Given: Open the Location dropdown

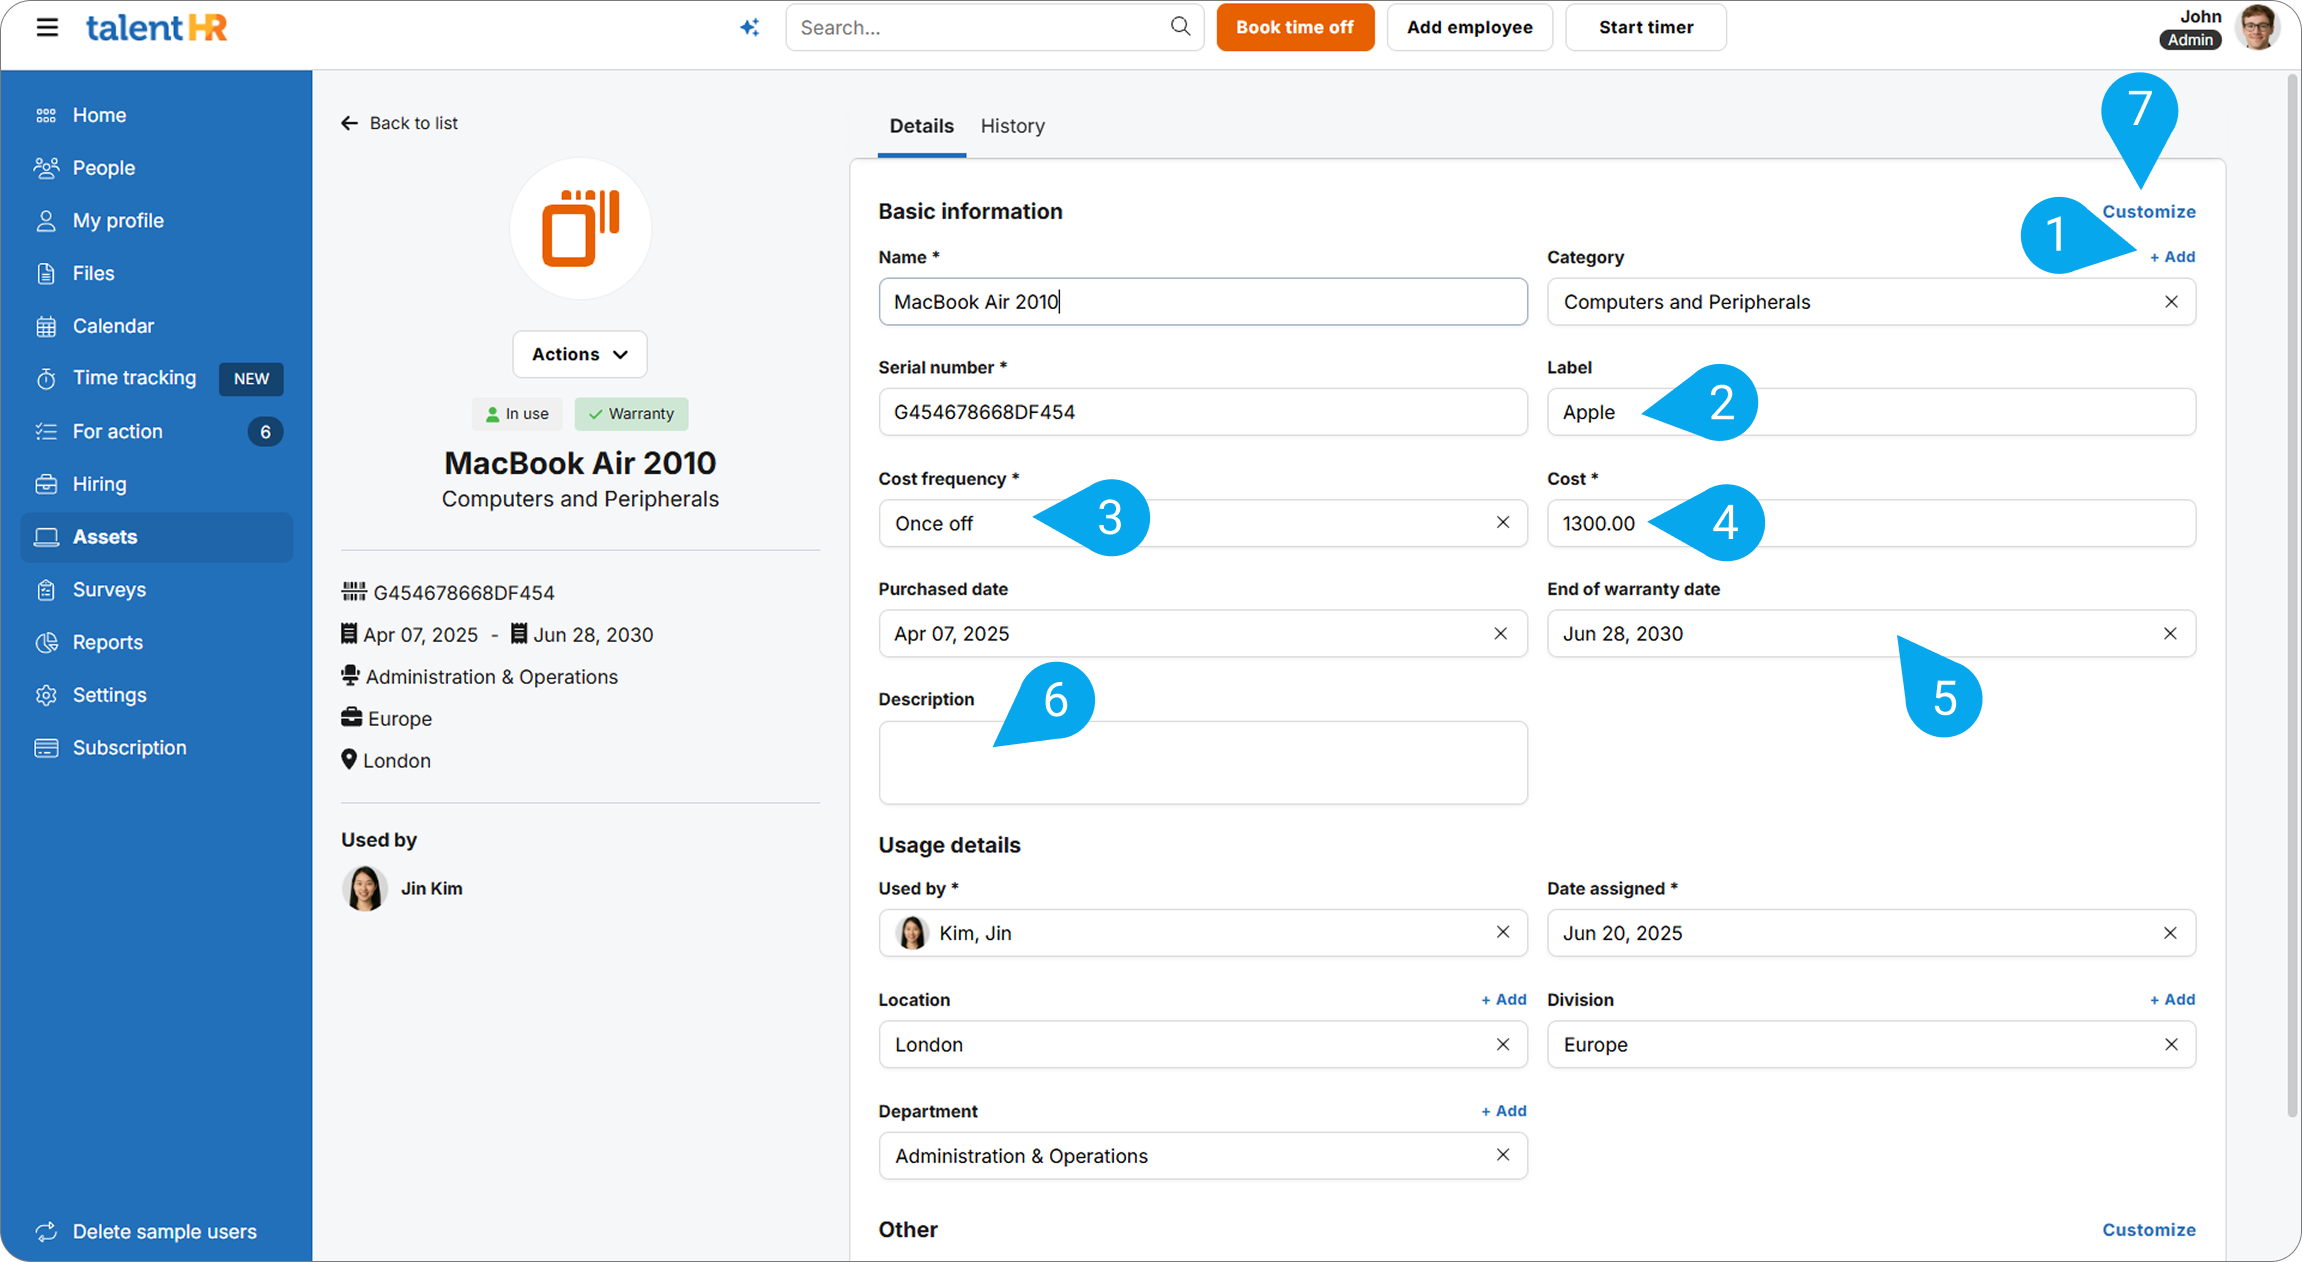Looking at the screenshot, I should pos(1203,1045).
